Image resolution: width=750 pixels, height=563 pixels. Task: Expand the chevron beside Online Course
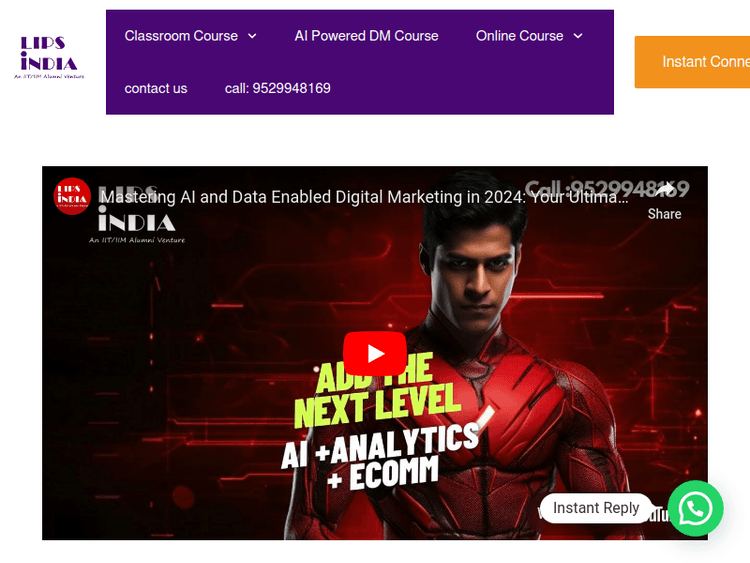(578, 36)
